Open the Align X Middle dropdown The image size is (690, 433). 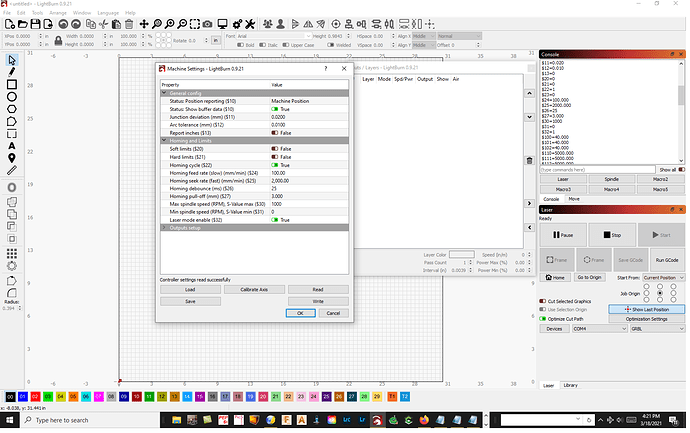pyautogui.click(x=423, y=36)
